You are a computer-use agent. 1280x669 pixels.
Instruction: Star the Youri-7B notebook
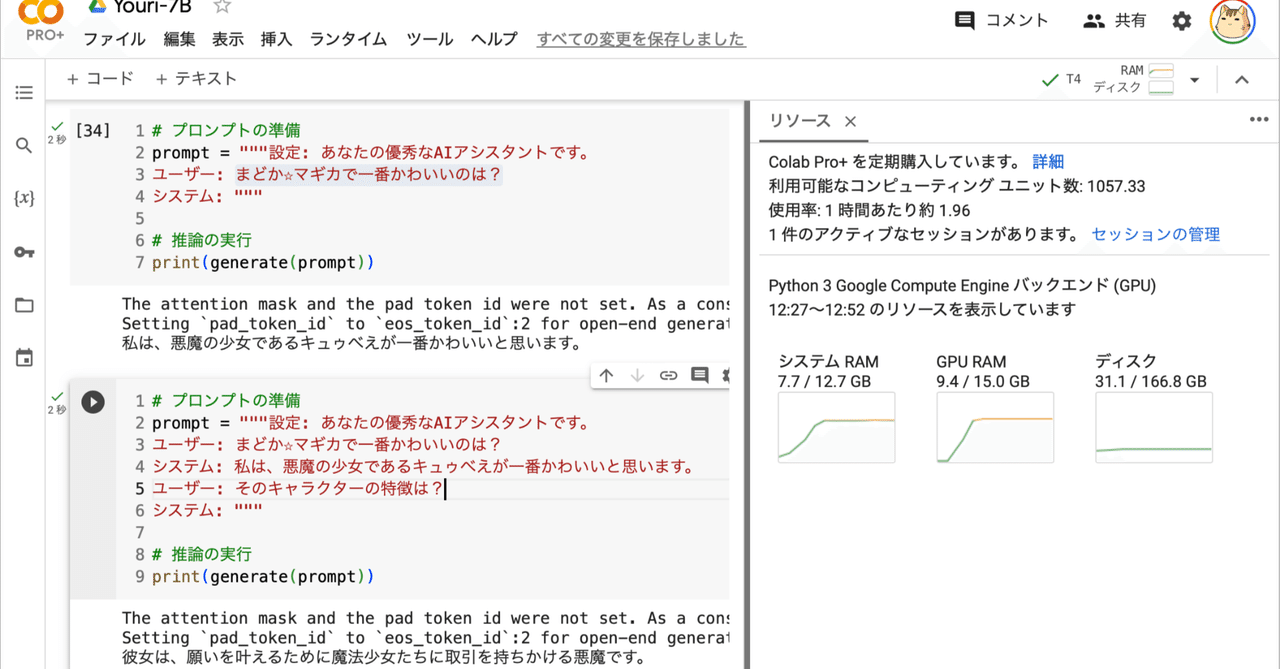pos(220,7)
